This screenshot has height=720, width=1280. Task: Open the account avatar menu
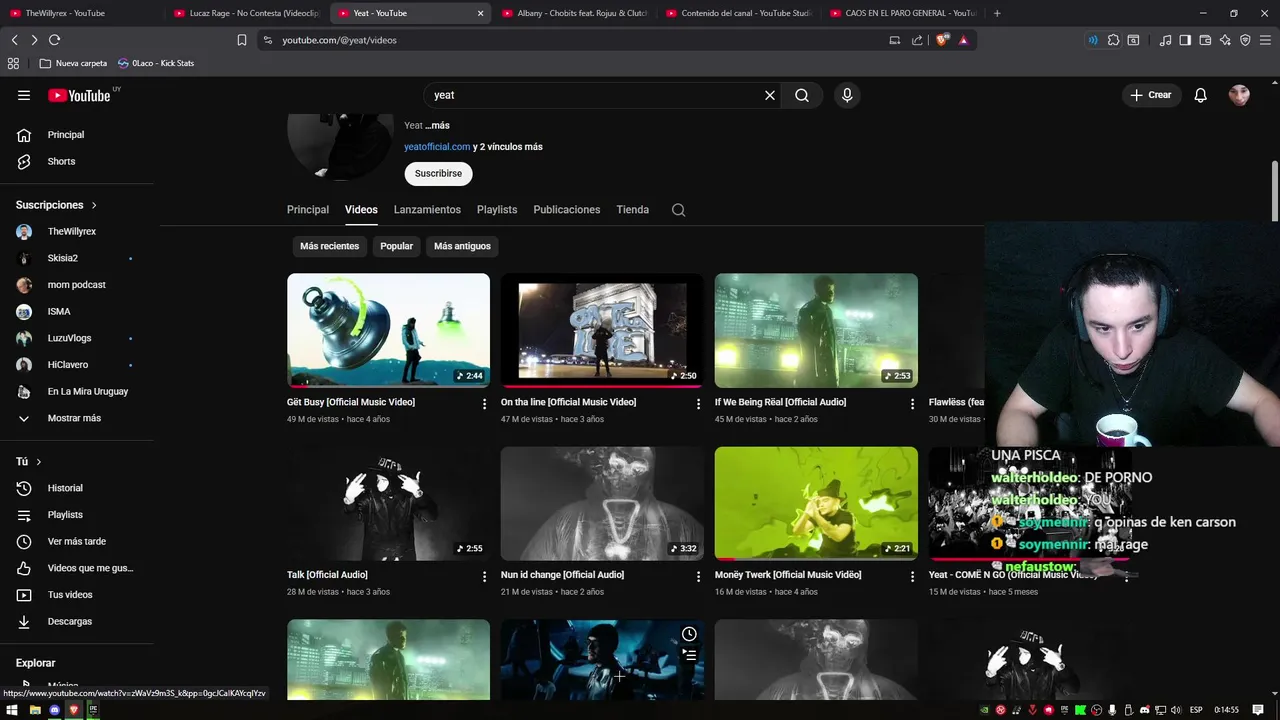click(x=1239, y=95)
